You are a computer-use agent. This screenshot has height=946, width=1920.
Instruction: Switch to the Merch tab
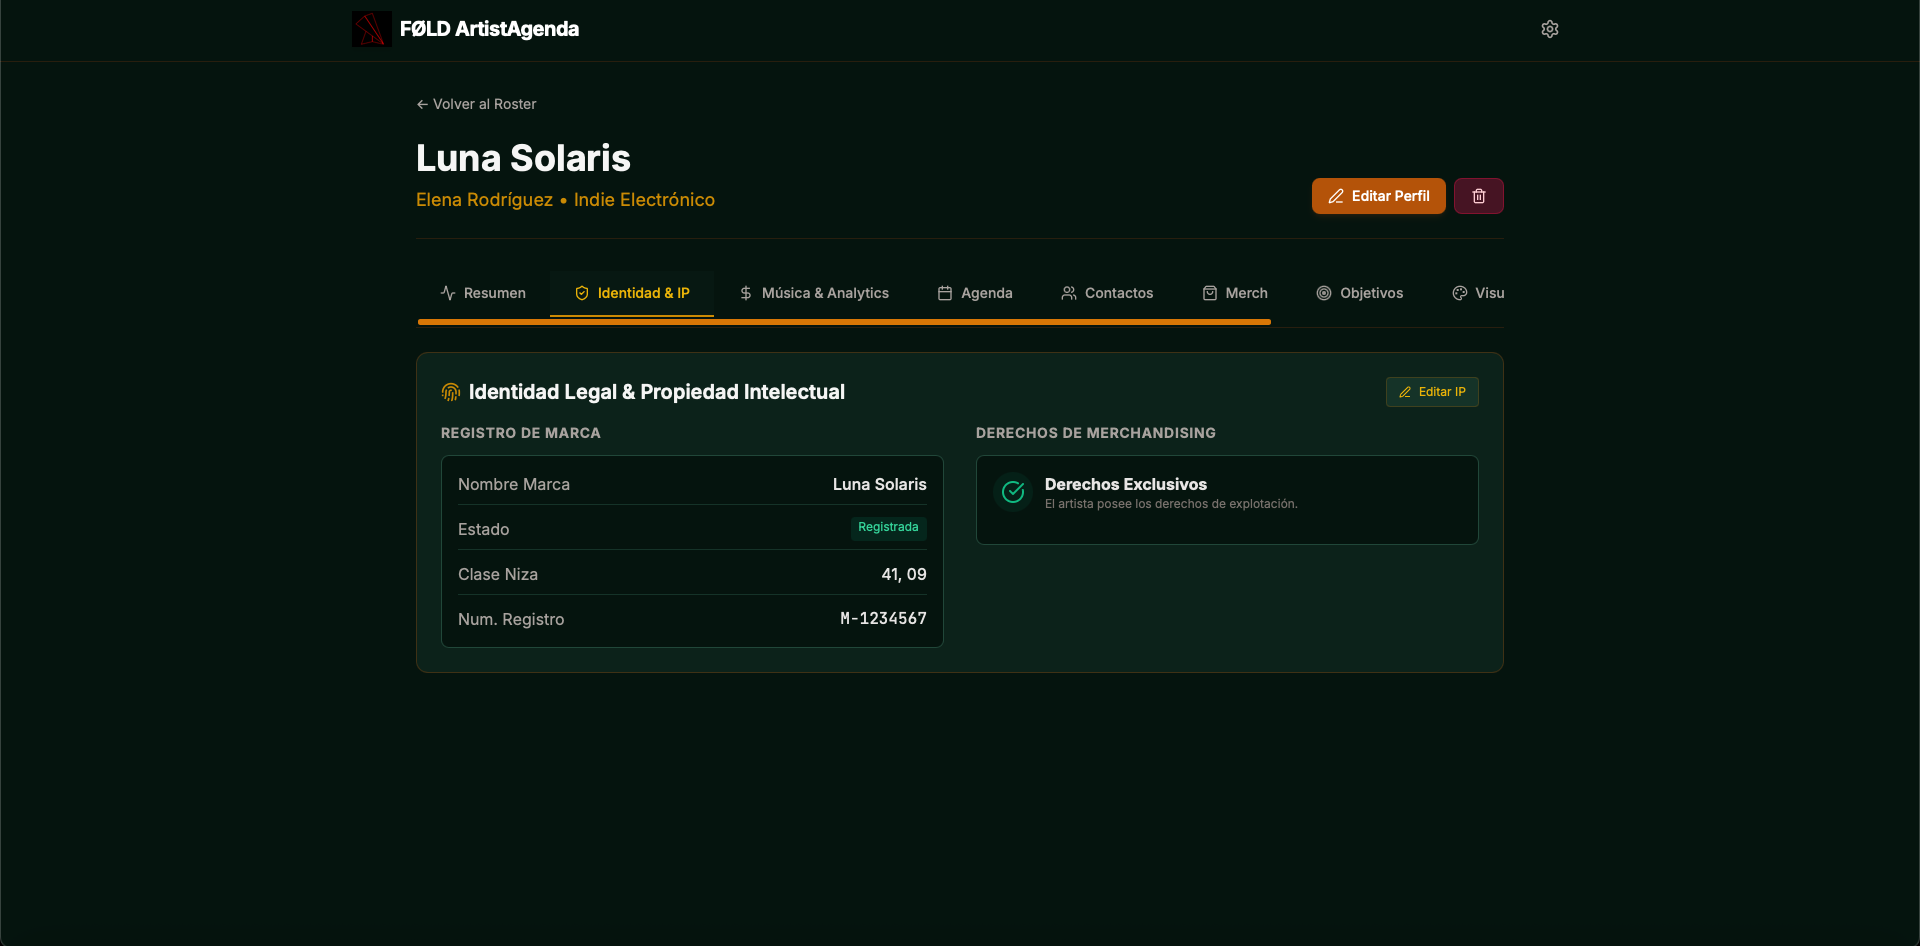1235,293
